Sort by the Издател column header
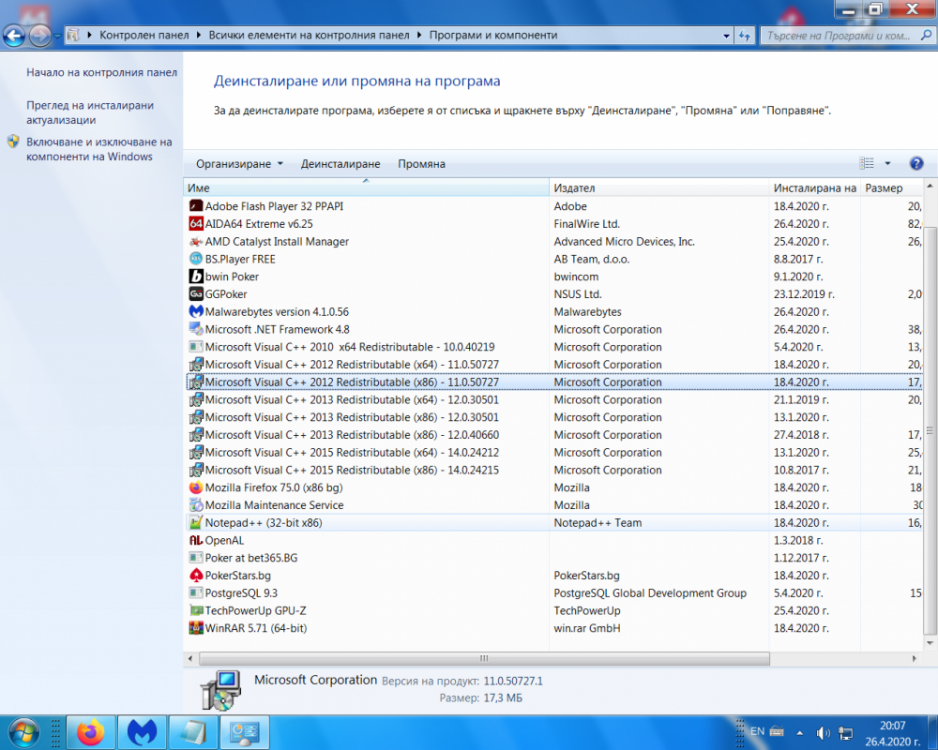The height and width of the screenshot is (750, 938). click(659, 188)
